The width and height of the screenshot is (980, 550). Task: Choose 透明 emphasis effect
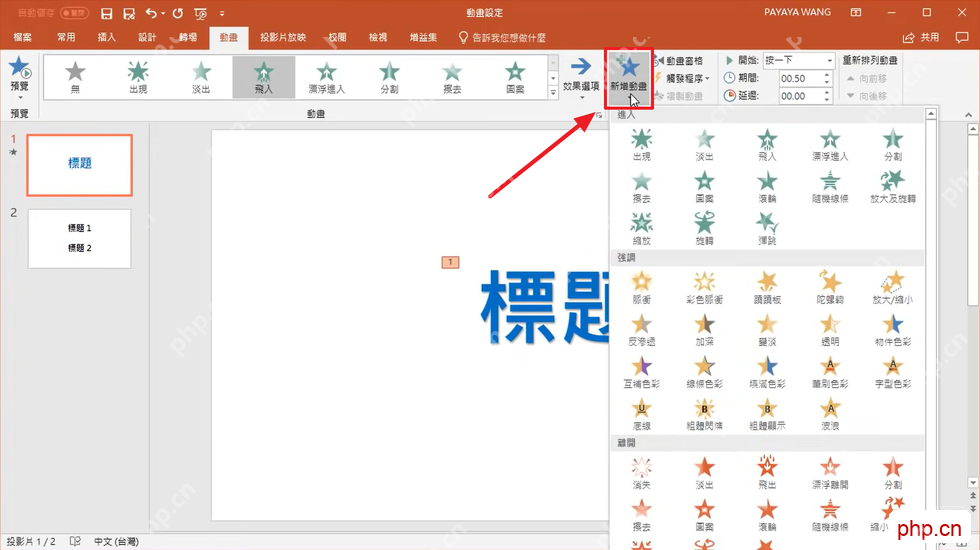[830, 330]
